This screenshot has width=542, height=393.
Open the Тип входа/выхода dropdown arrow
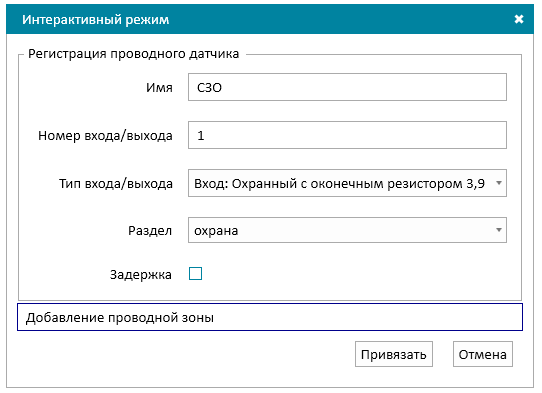click(x=498, y=183)
